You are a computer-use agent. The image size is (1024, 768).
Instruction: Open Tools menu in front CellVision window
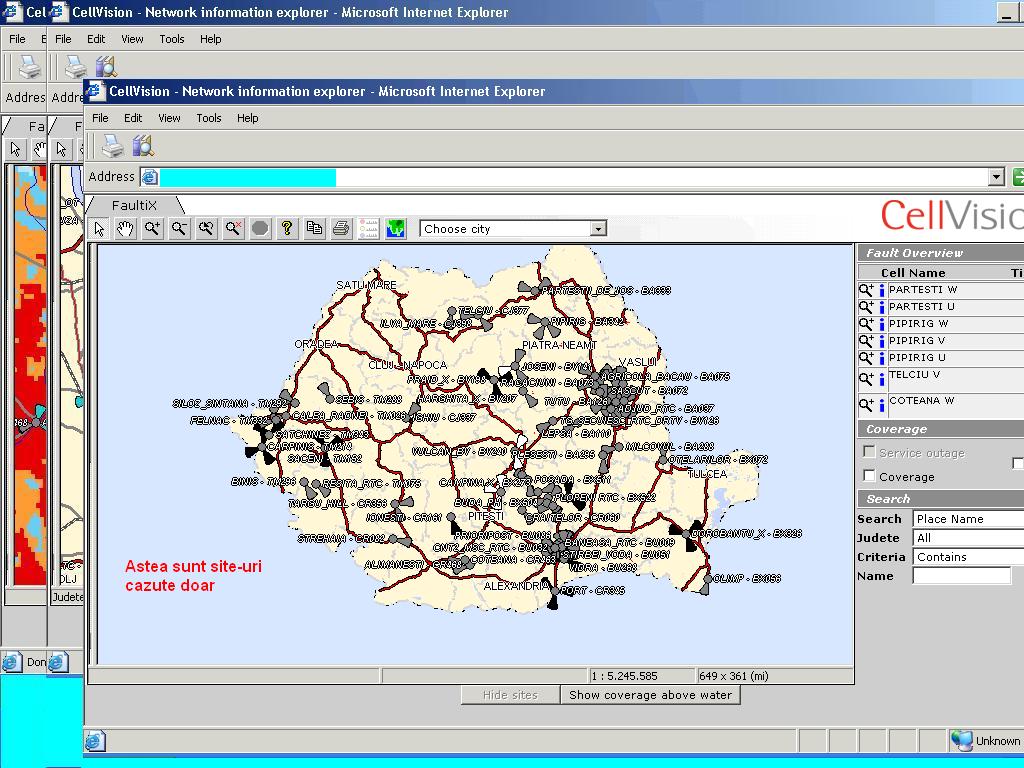209,118
